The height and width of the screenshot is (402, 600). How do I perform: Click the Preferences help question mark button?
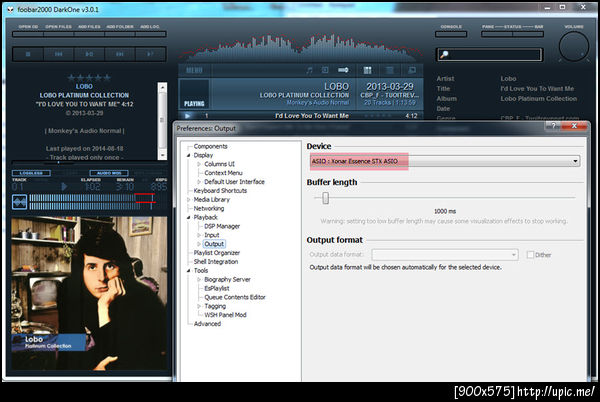pos(553,125)
